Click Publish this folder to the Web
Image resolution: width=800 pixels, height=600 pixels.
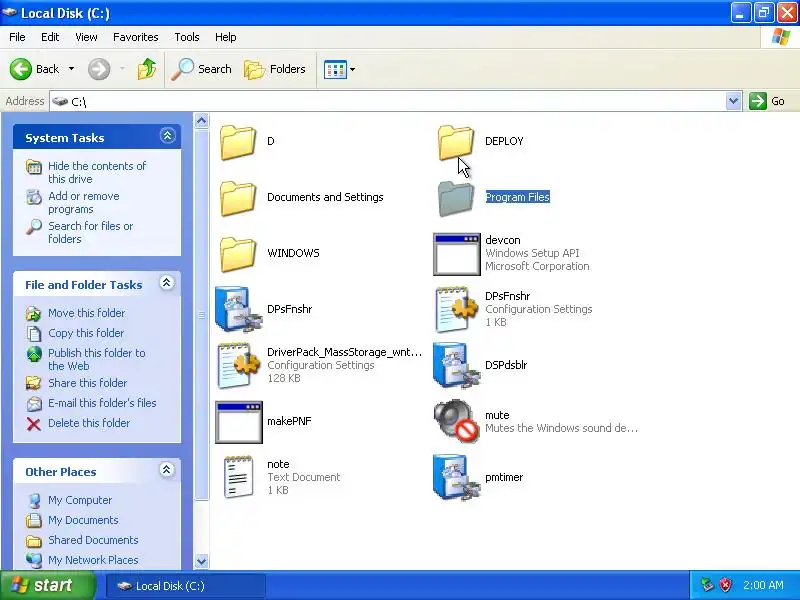[96, 359]
